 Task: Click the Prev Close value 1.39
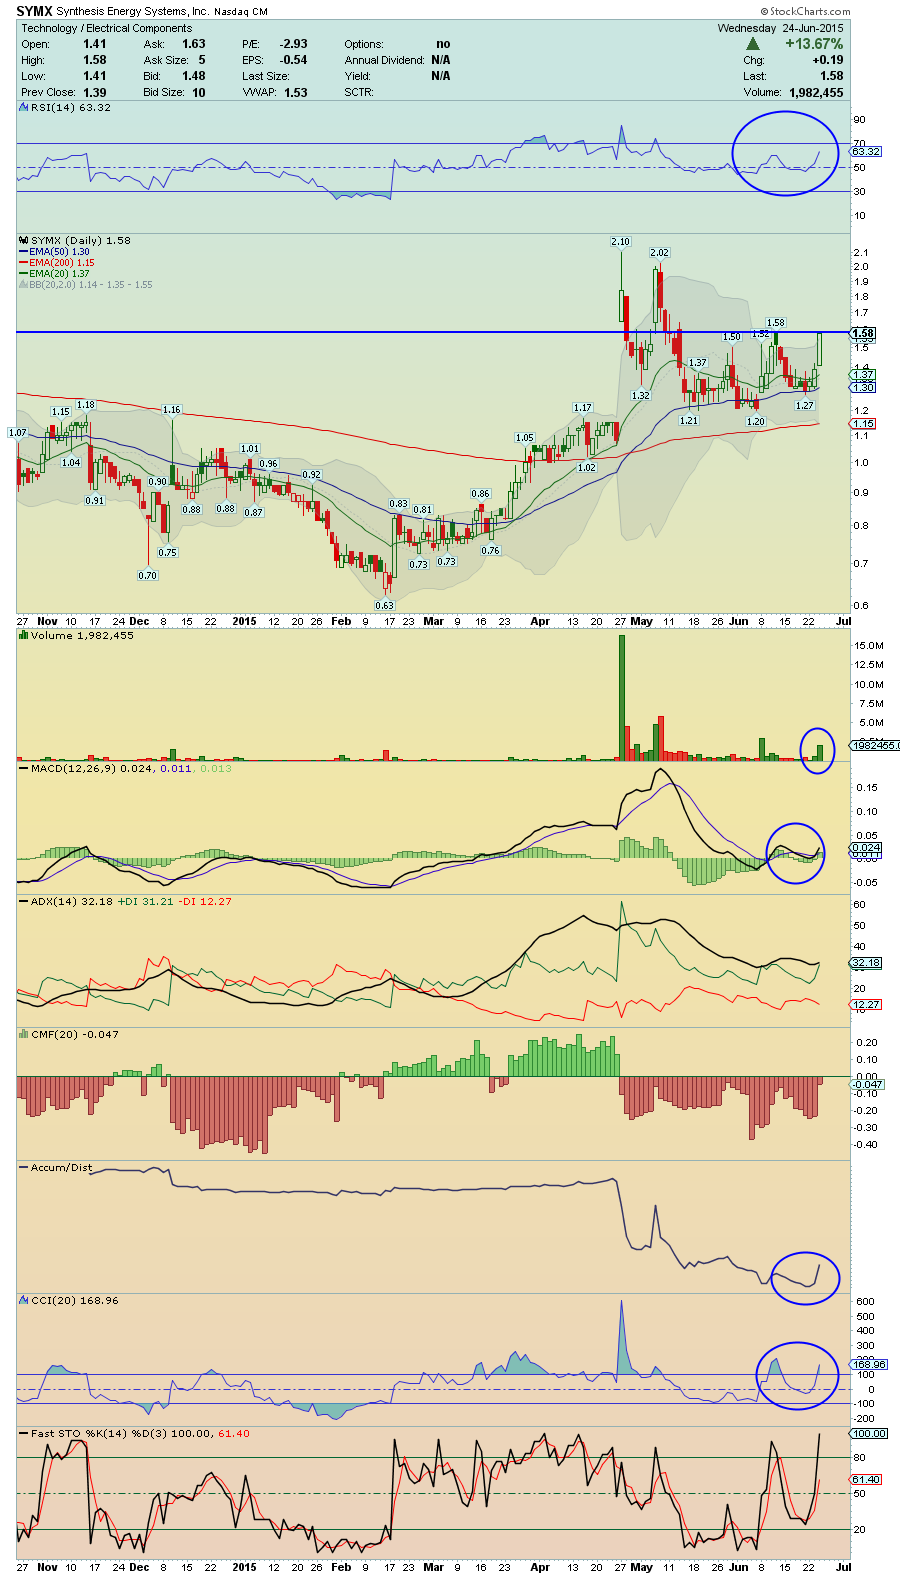(x=94, y=92)
